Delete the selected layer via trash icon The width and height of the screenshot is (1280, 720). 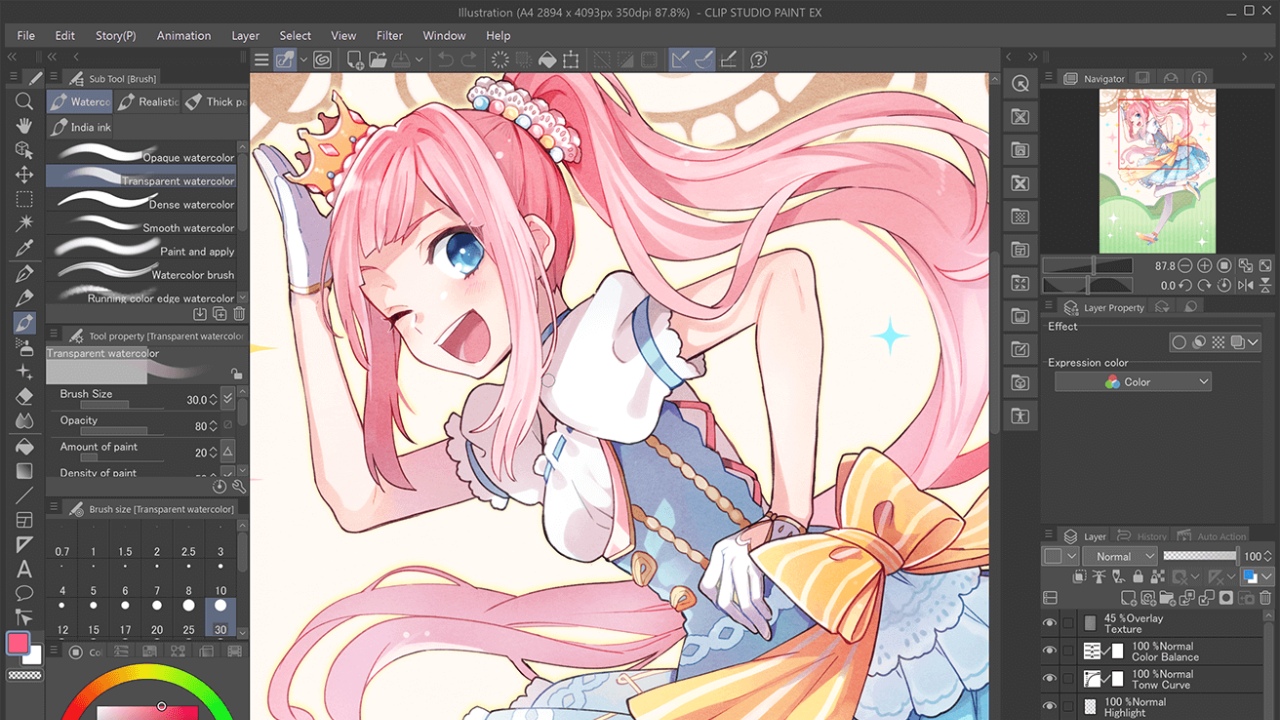[x=1265, y=598]
